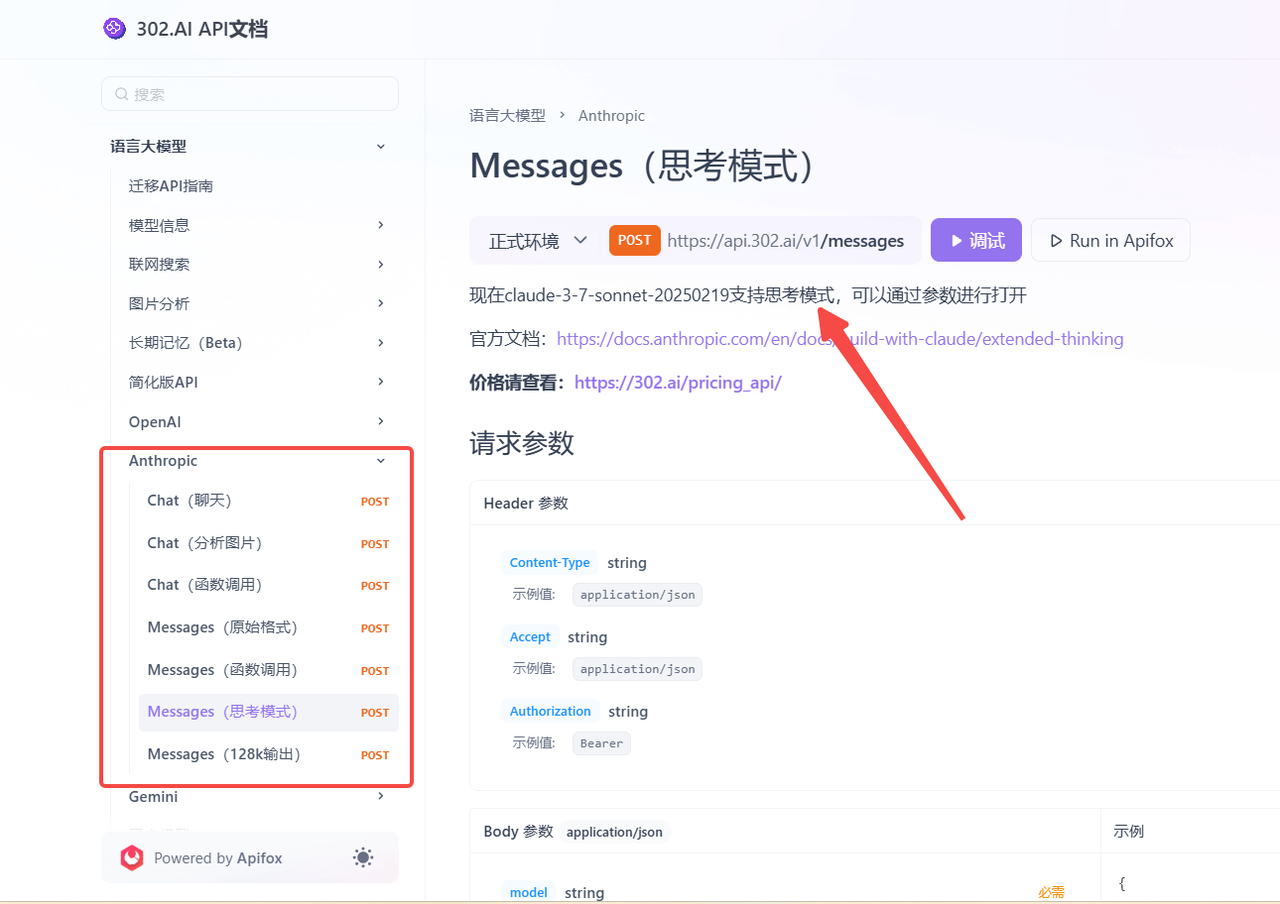
Task: Click the 示例 column header
Action: [1129, 832]
